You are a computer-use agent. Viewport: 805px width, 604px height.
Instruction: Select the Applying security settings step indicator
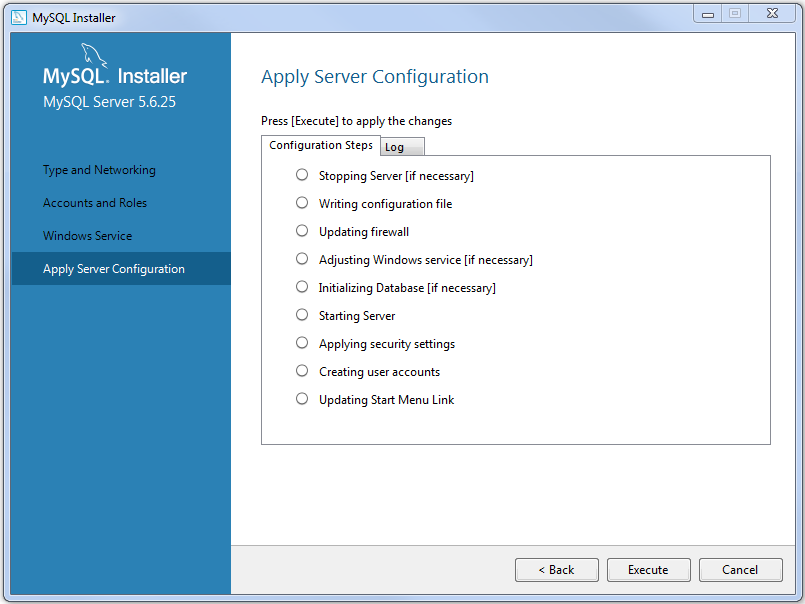coord(302,343)
